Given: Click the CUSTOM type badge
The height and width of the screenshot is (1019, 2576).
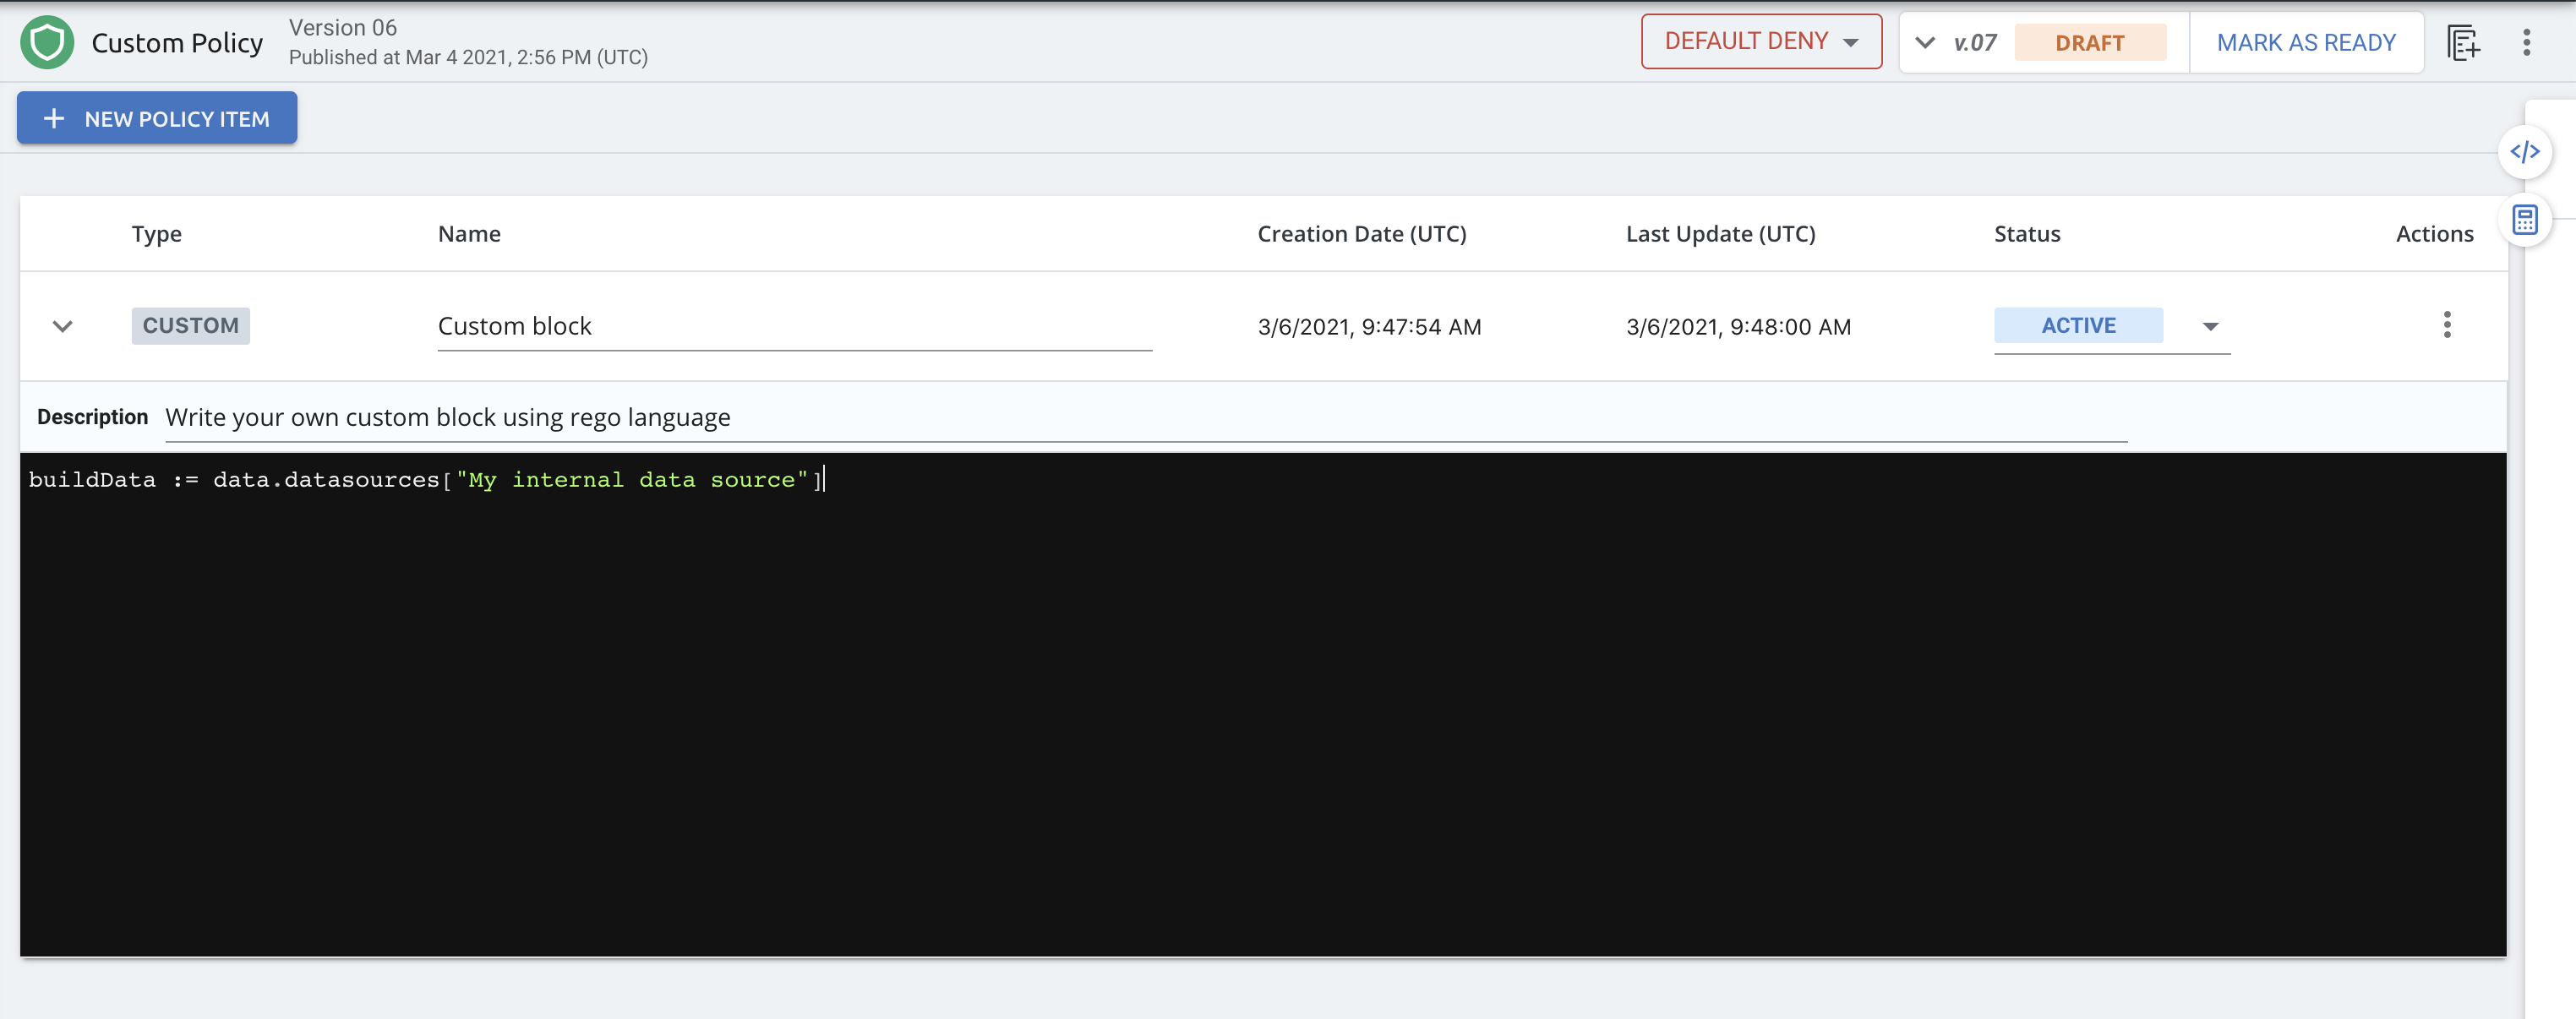Looking at the screenshot, I should pos(190,325).
